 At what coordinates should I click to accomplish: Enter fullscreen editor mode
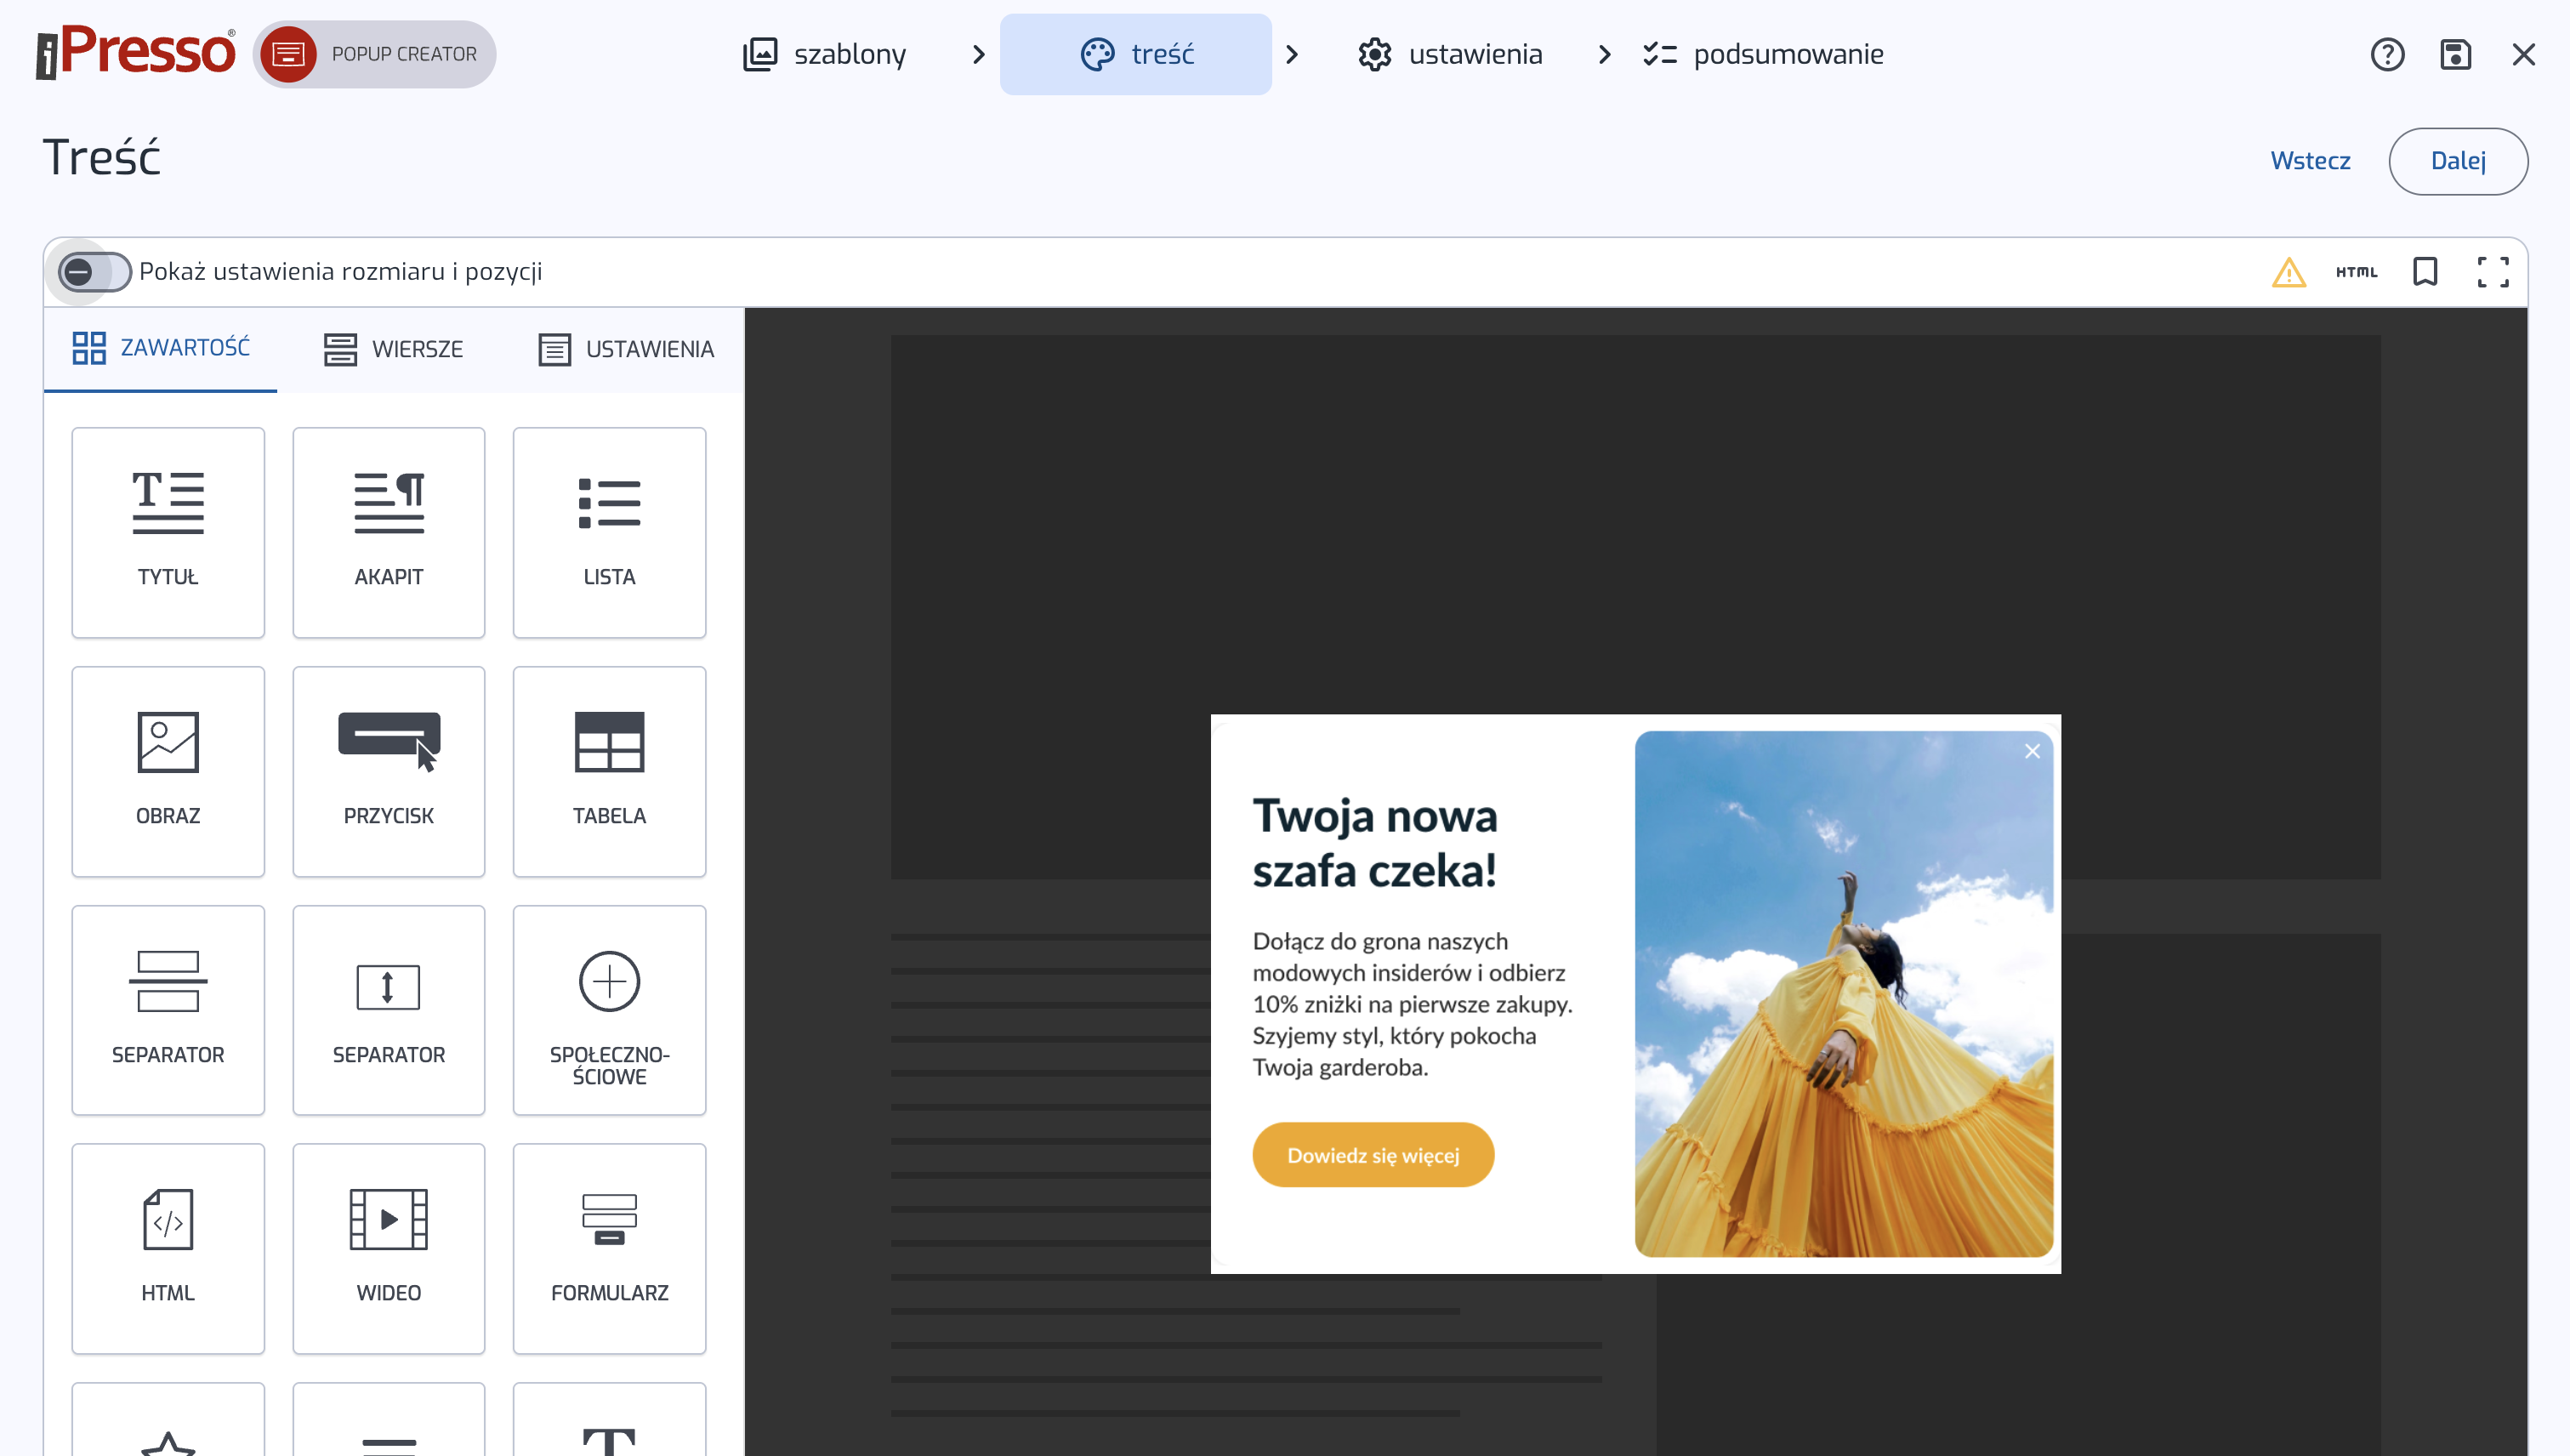coord(2492,272)
